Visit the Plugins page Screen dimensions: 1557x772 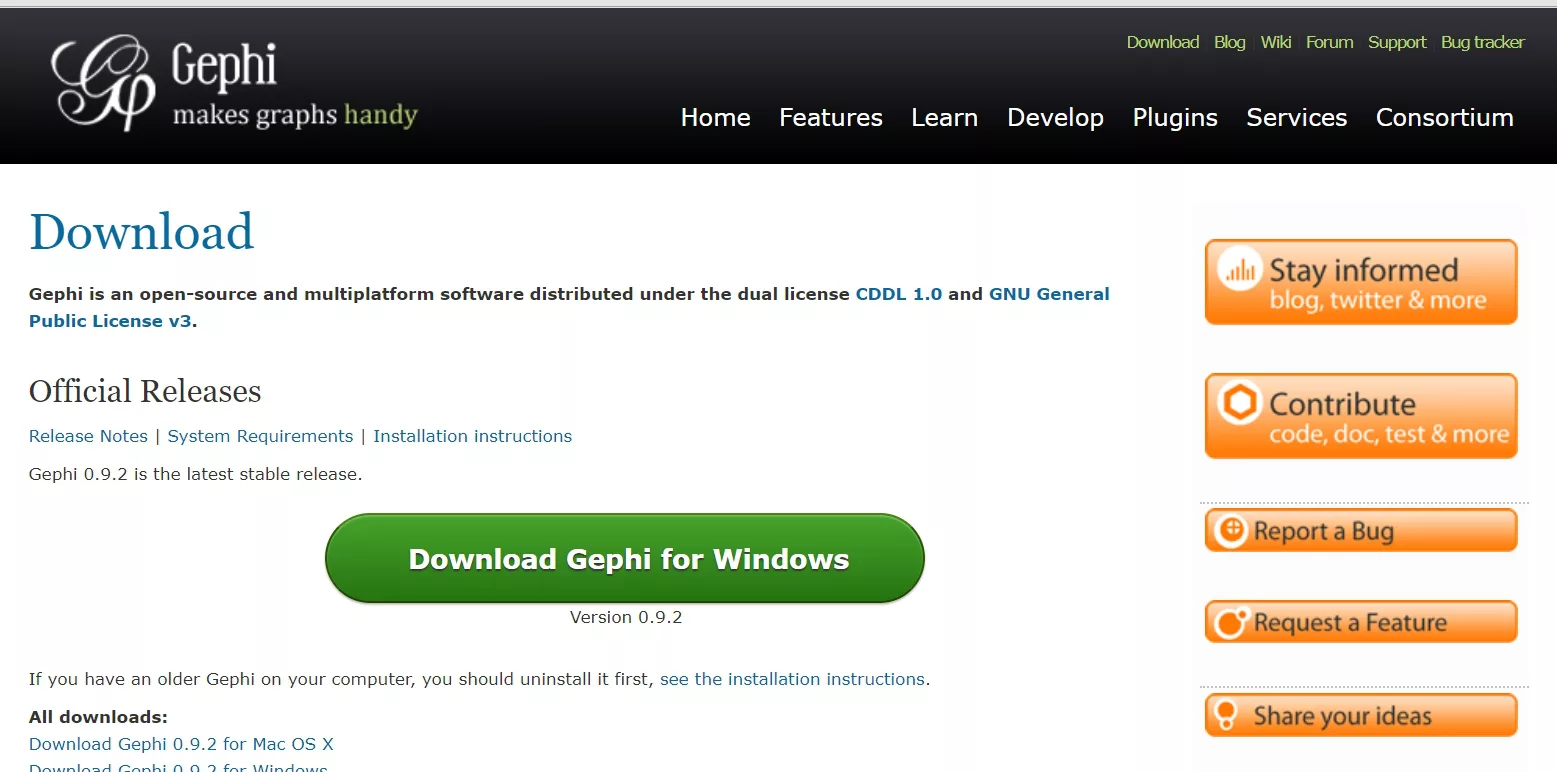pos(1175,117)
